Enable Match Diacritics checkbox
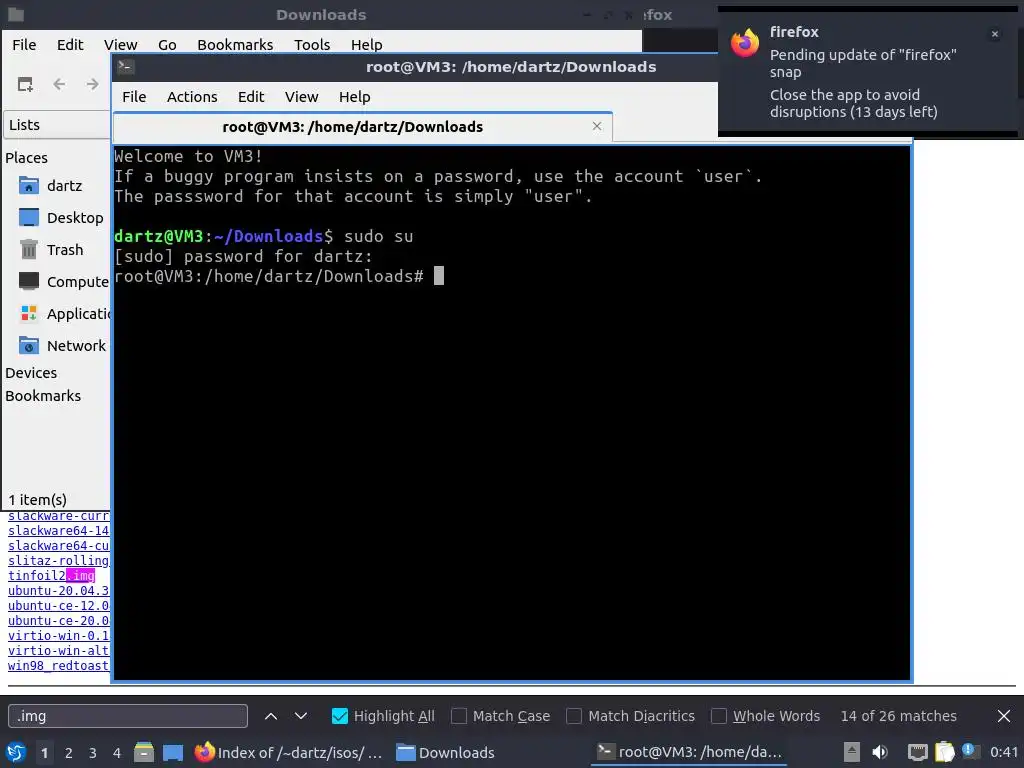 point(574,716)
